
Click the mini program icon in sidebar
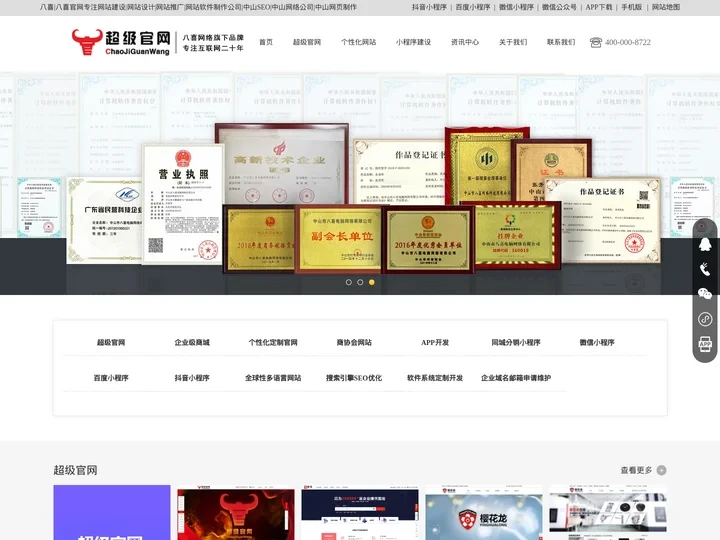(x=705, y=319)
